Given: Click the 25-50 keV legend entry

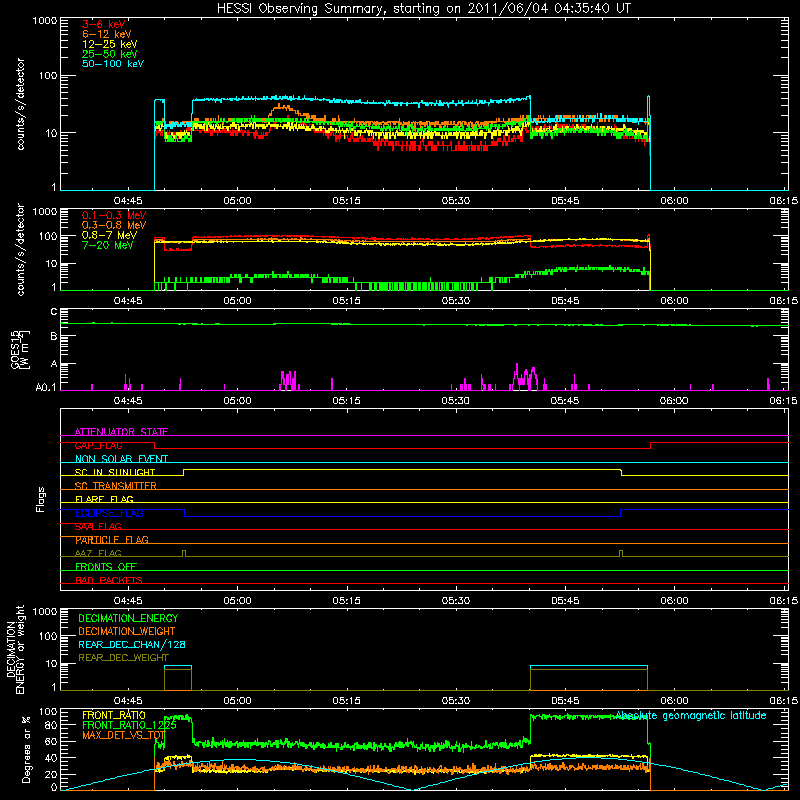Looking at the screenshot, I should click(x=110, y=54).
